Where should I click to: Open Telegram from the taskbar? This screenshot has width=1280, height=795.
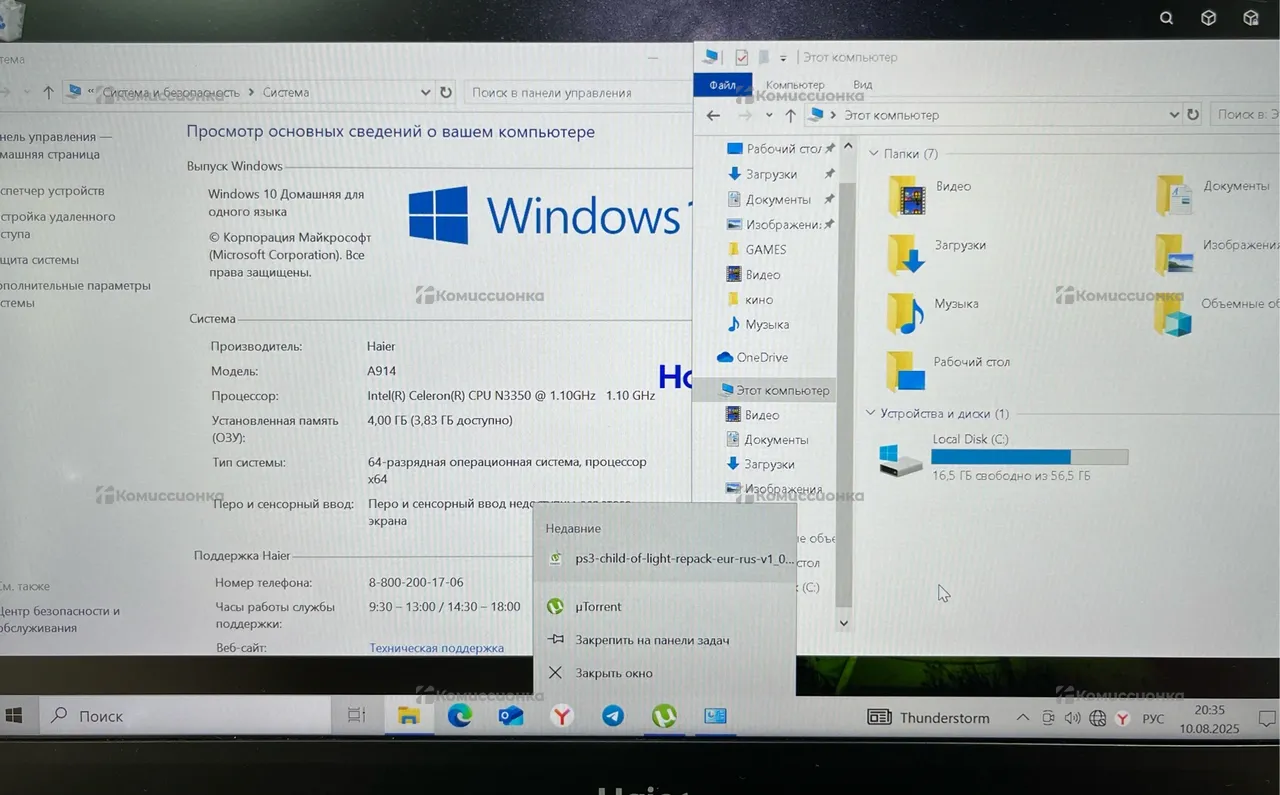[613, 716]
